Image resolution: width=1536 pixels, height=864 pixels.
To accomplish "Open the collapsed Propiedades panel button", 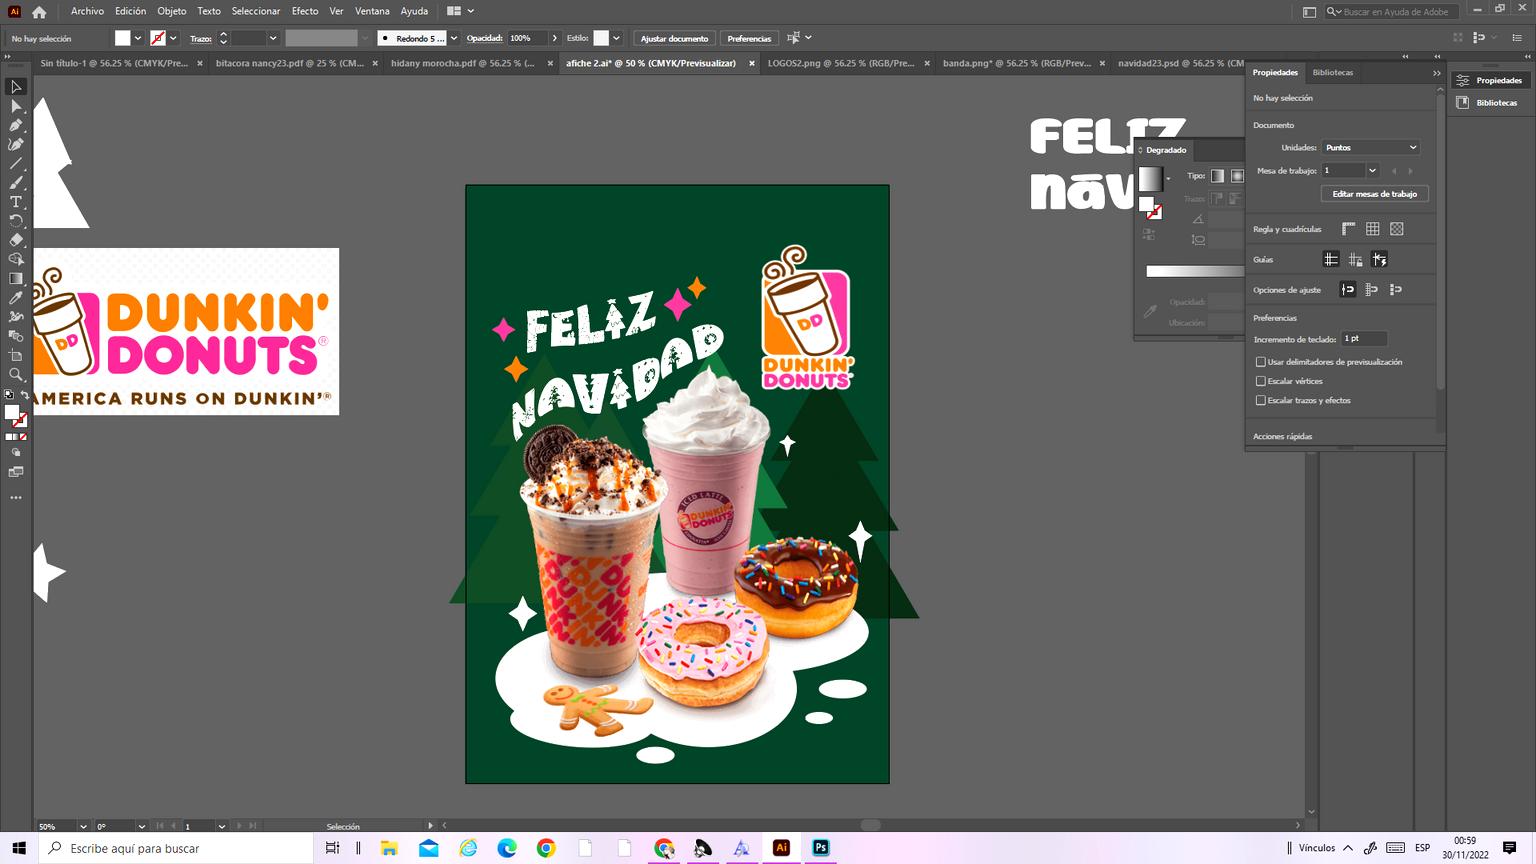I will 1490,80.
